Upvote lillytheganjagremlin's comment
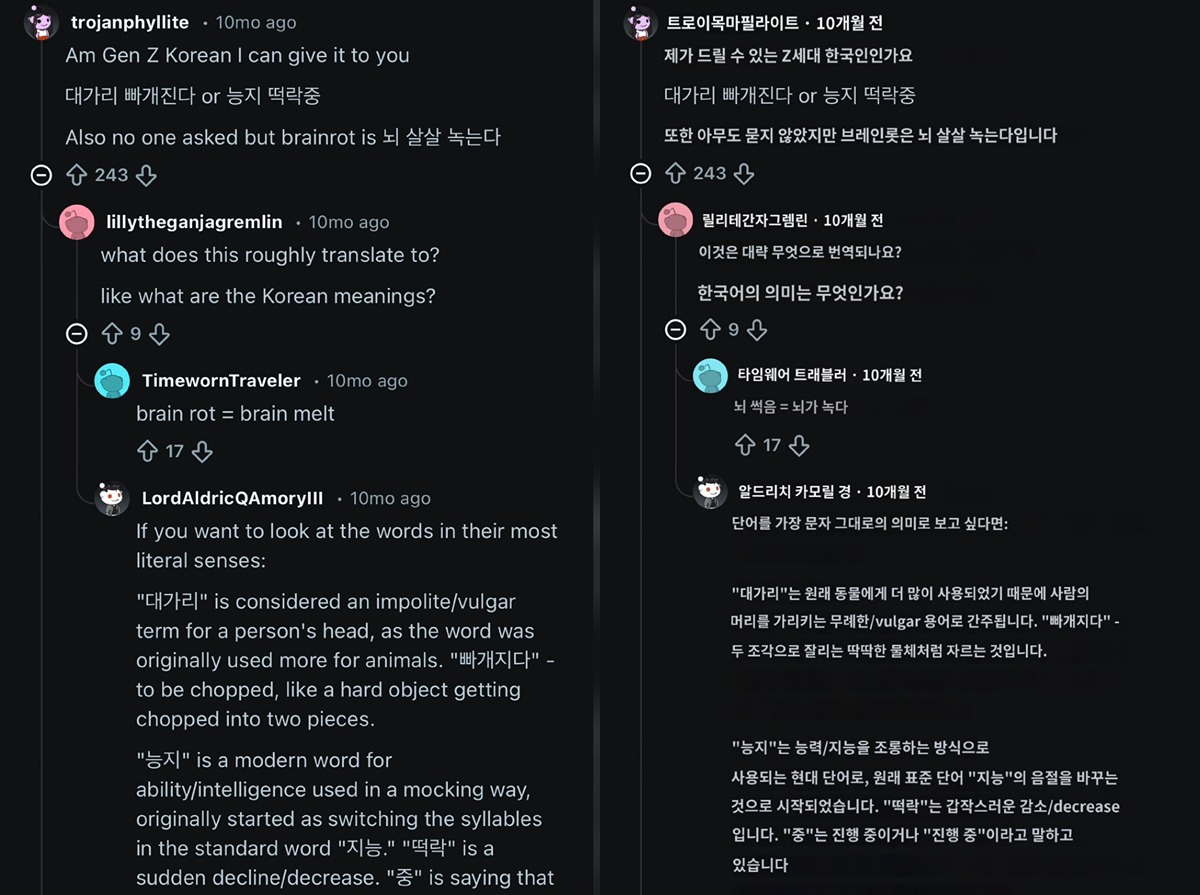This screenshot has width=1200, height=895. pos(112,333)
